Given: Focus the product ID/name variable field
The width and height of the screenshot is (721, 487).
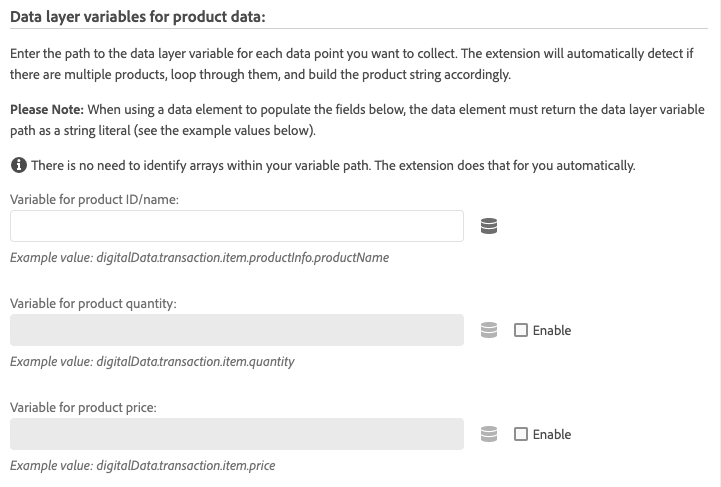Looking at the screenshot, I should pos(237,226).
